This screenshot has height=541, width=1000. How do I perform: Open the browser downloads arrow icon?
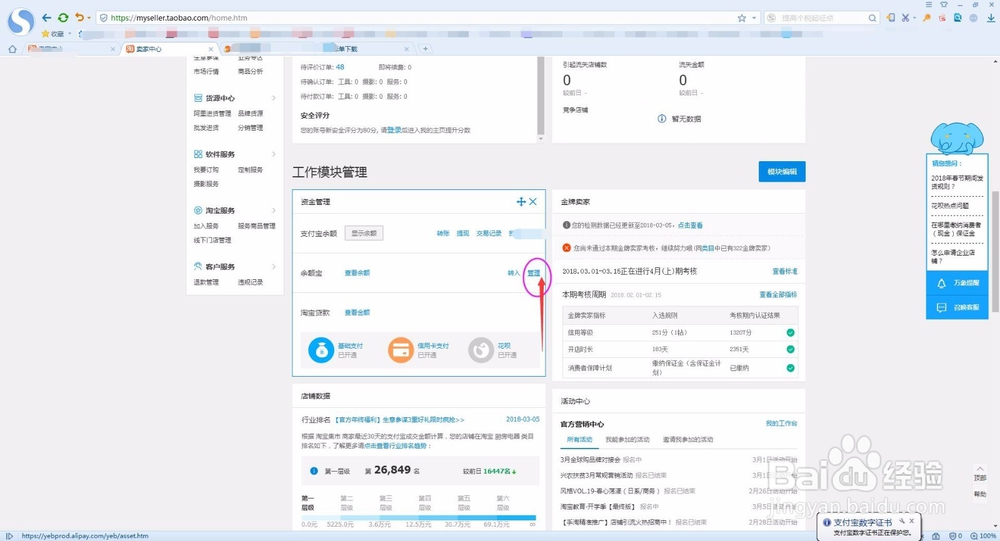pyautogui.click(x=990, y=18)
